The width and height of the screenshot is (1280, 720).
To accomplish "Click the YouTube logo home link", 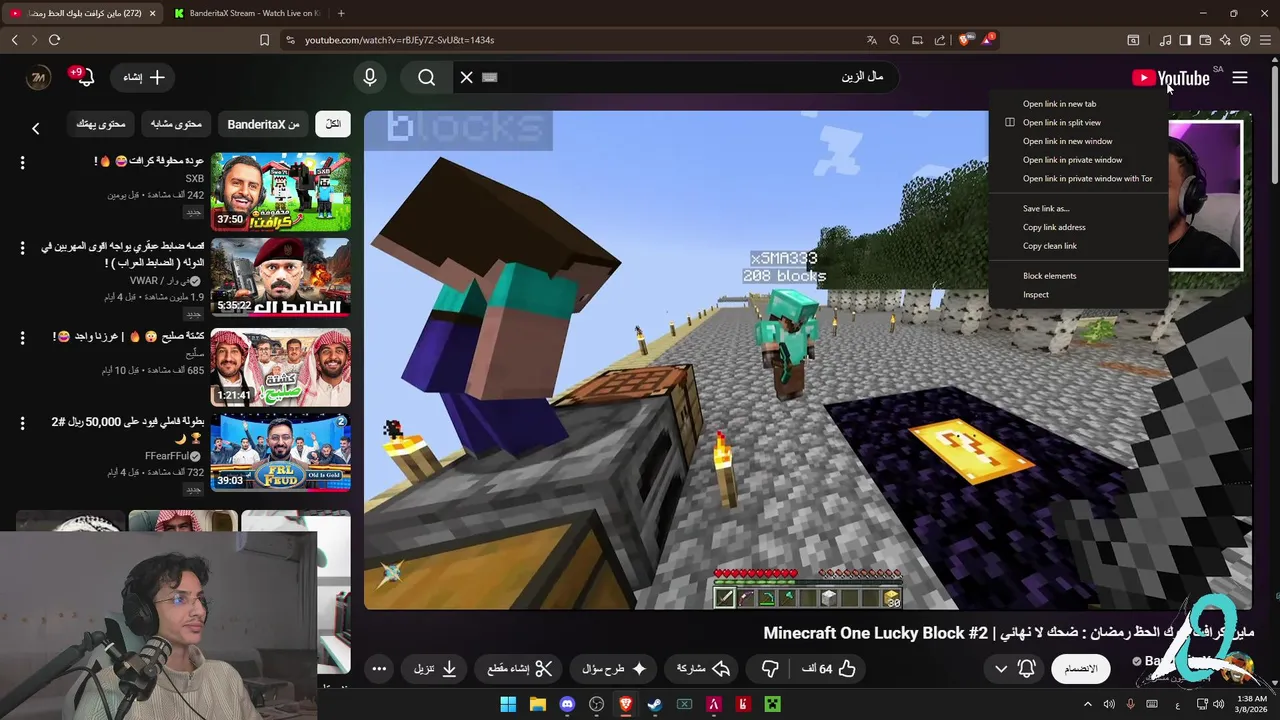I will coord(1170,78).
